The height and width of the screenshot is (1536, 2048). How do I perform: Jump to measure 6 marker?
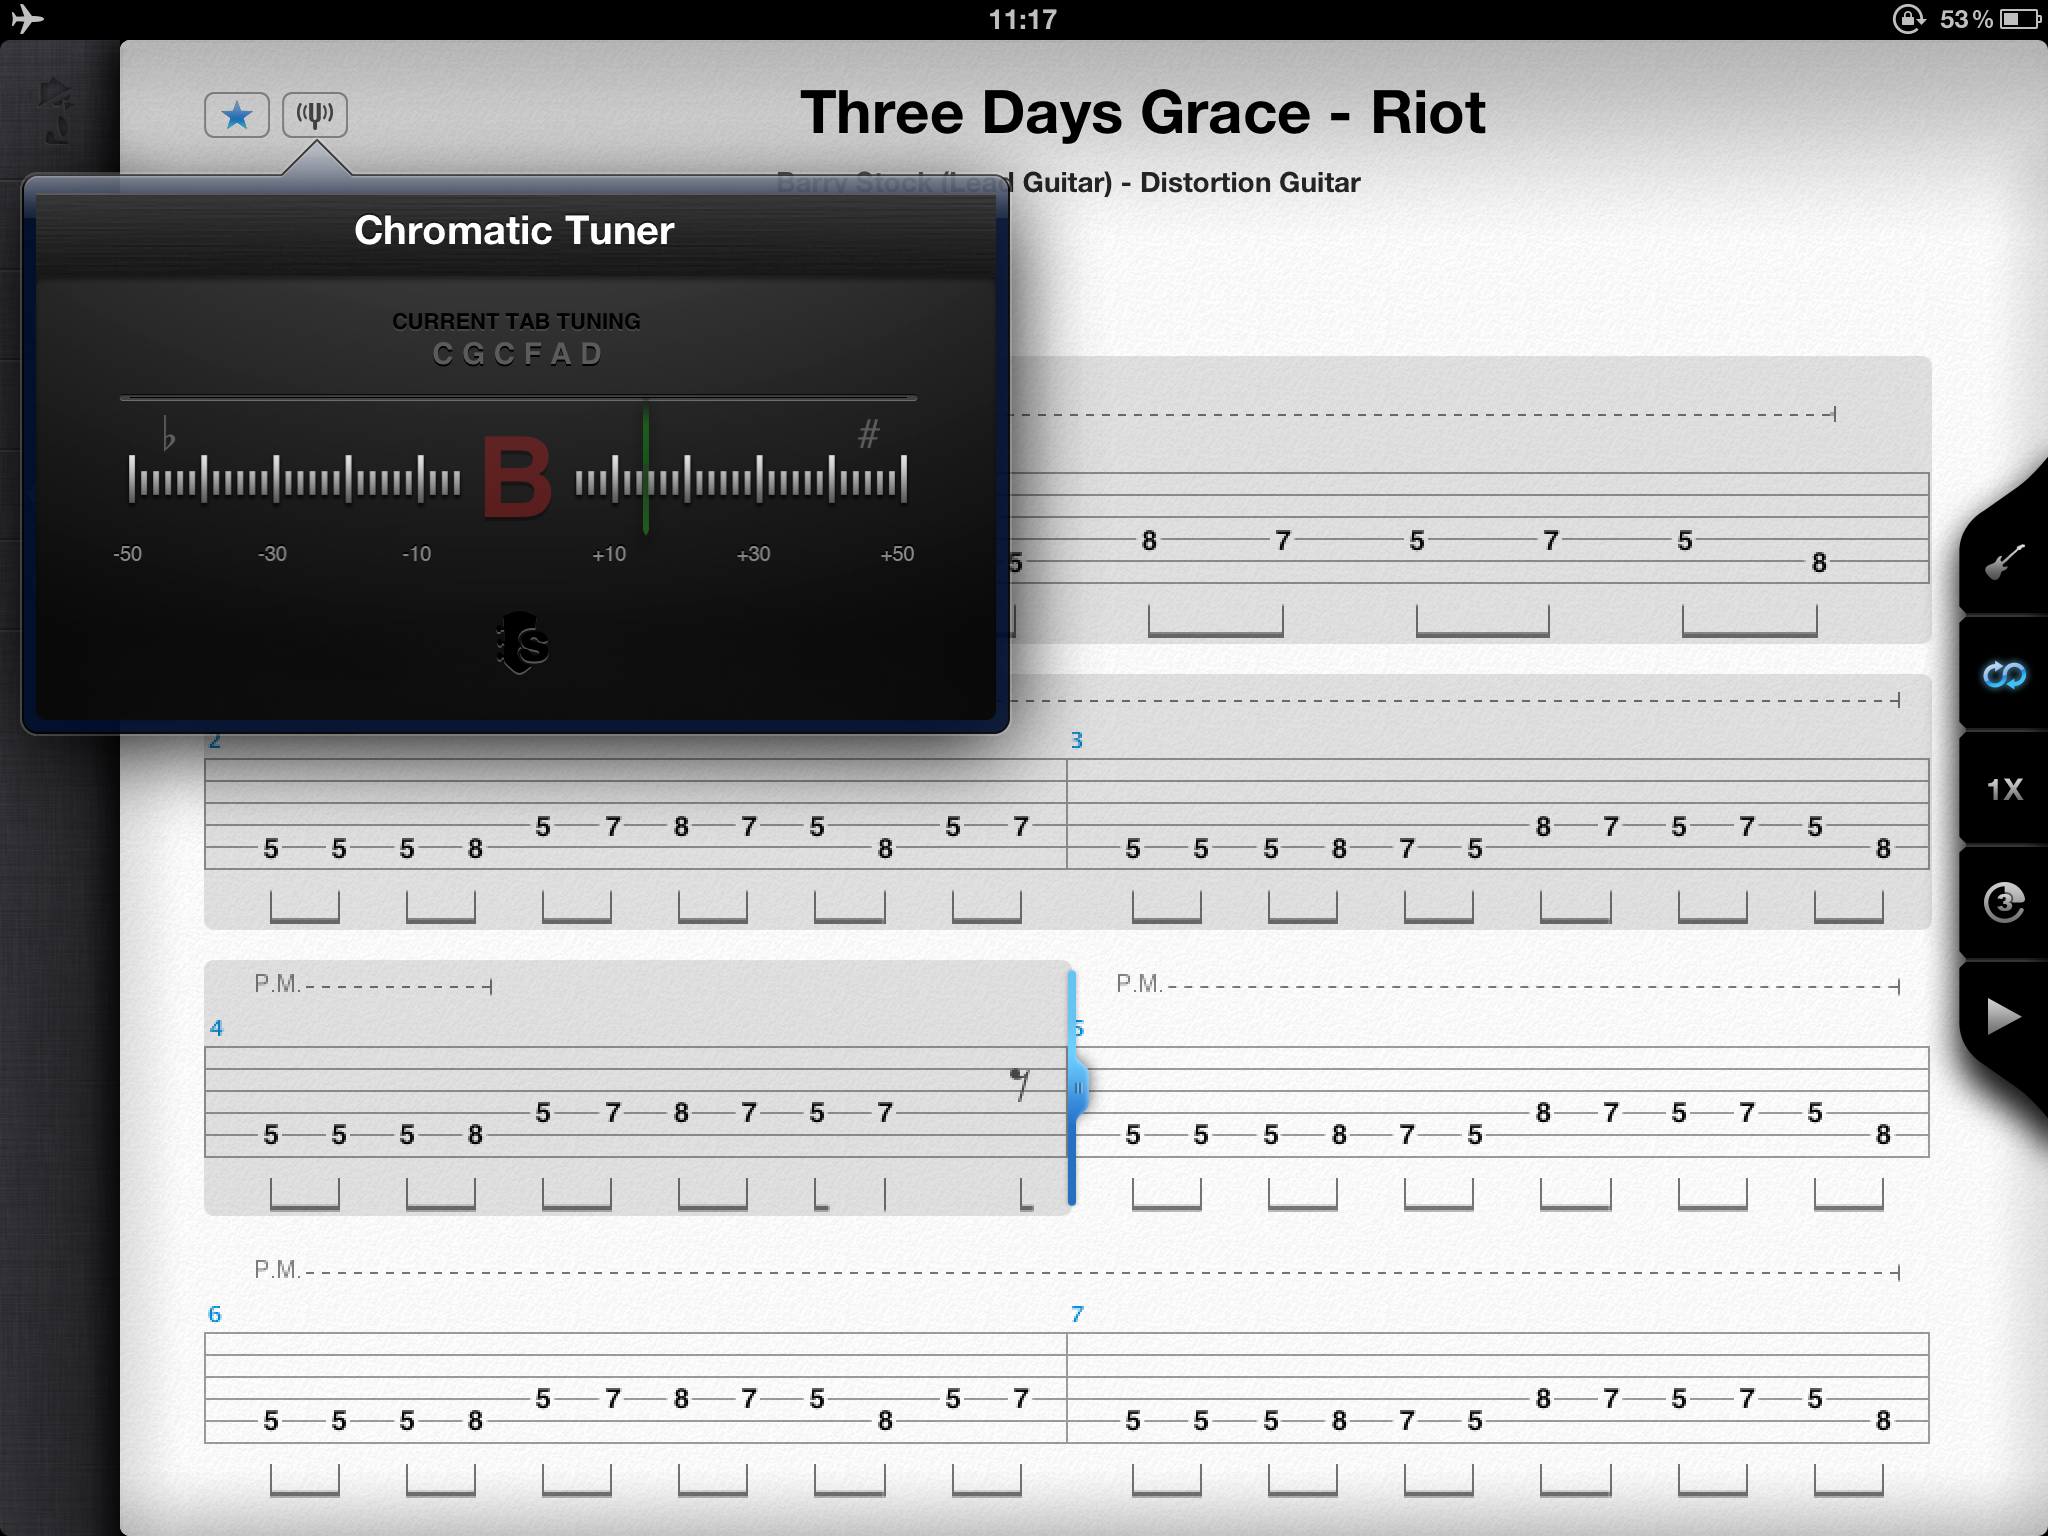click(214, 1314)
